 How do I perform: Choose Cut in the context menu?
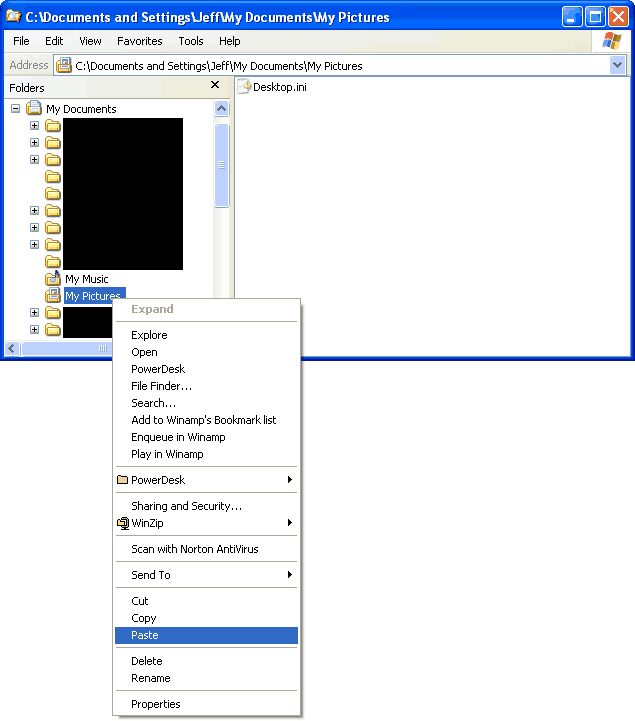point(206,601)
